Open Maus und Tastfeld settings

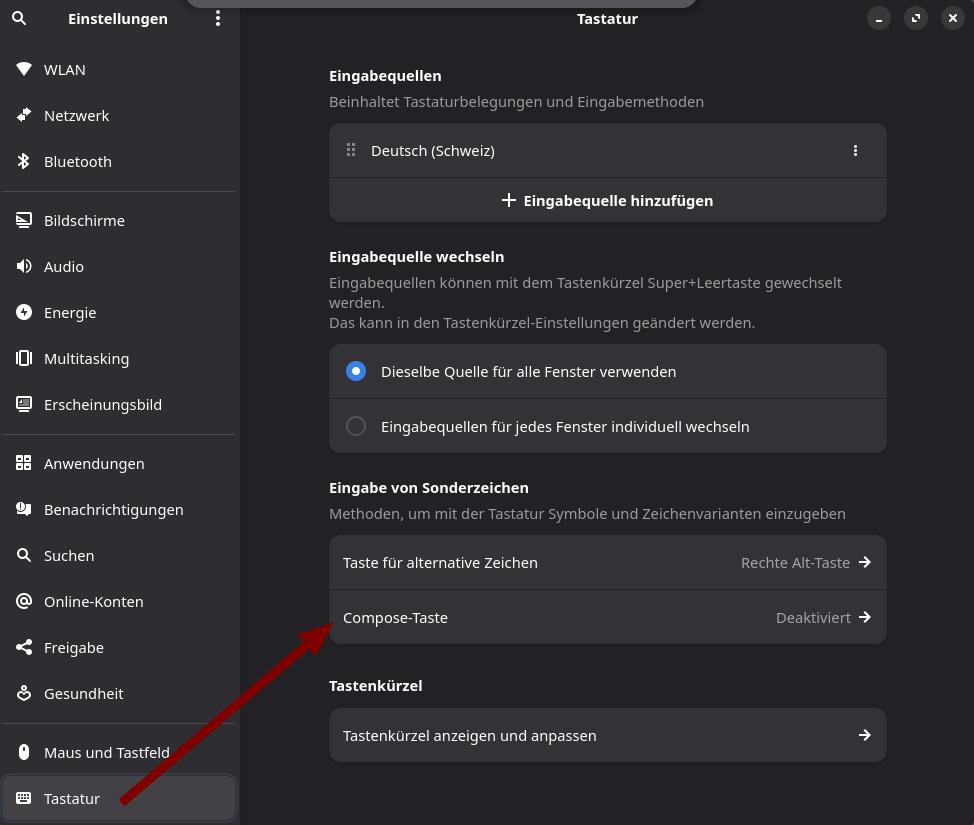106,752
